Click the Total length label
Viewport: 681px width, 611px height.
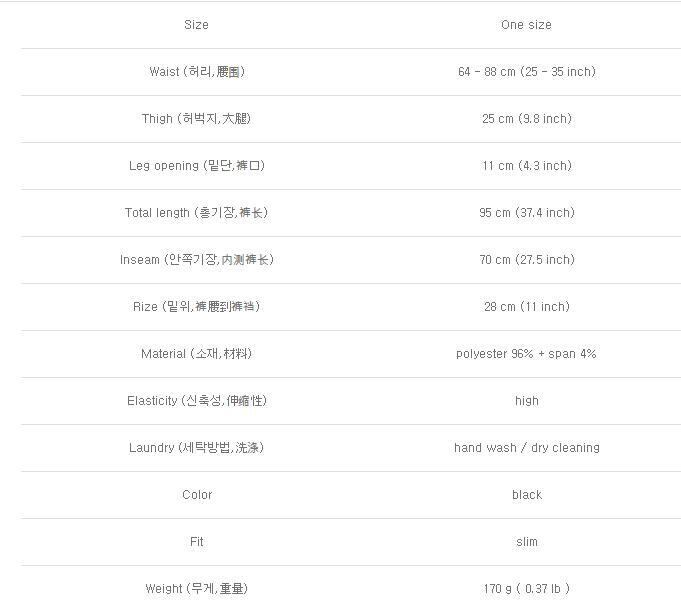pyautogui.click(x=196, y=213)
